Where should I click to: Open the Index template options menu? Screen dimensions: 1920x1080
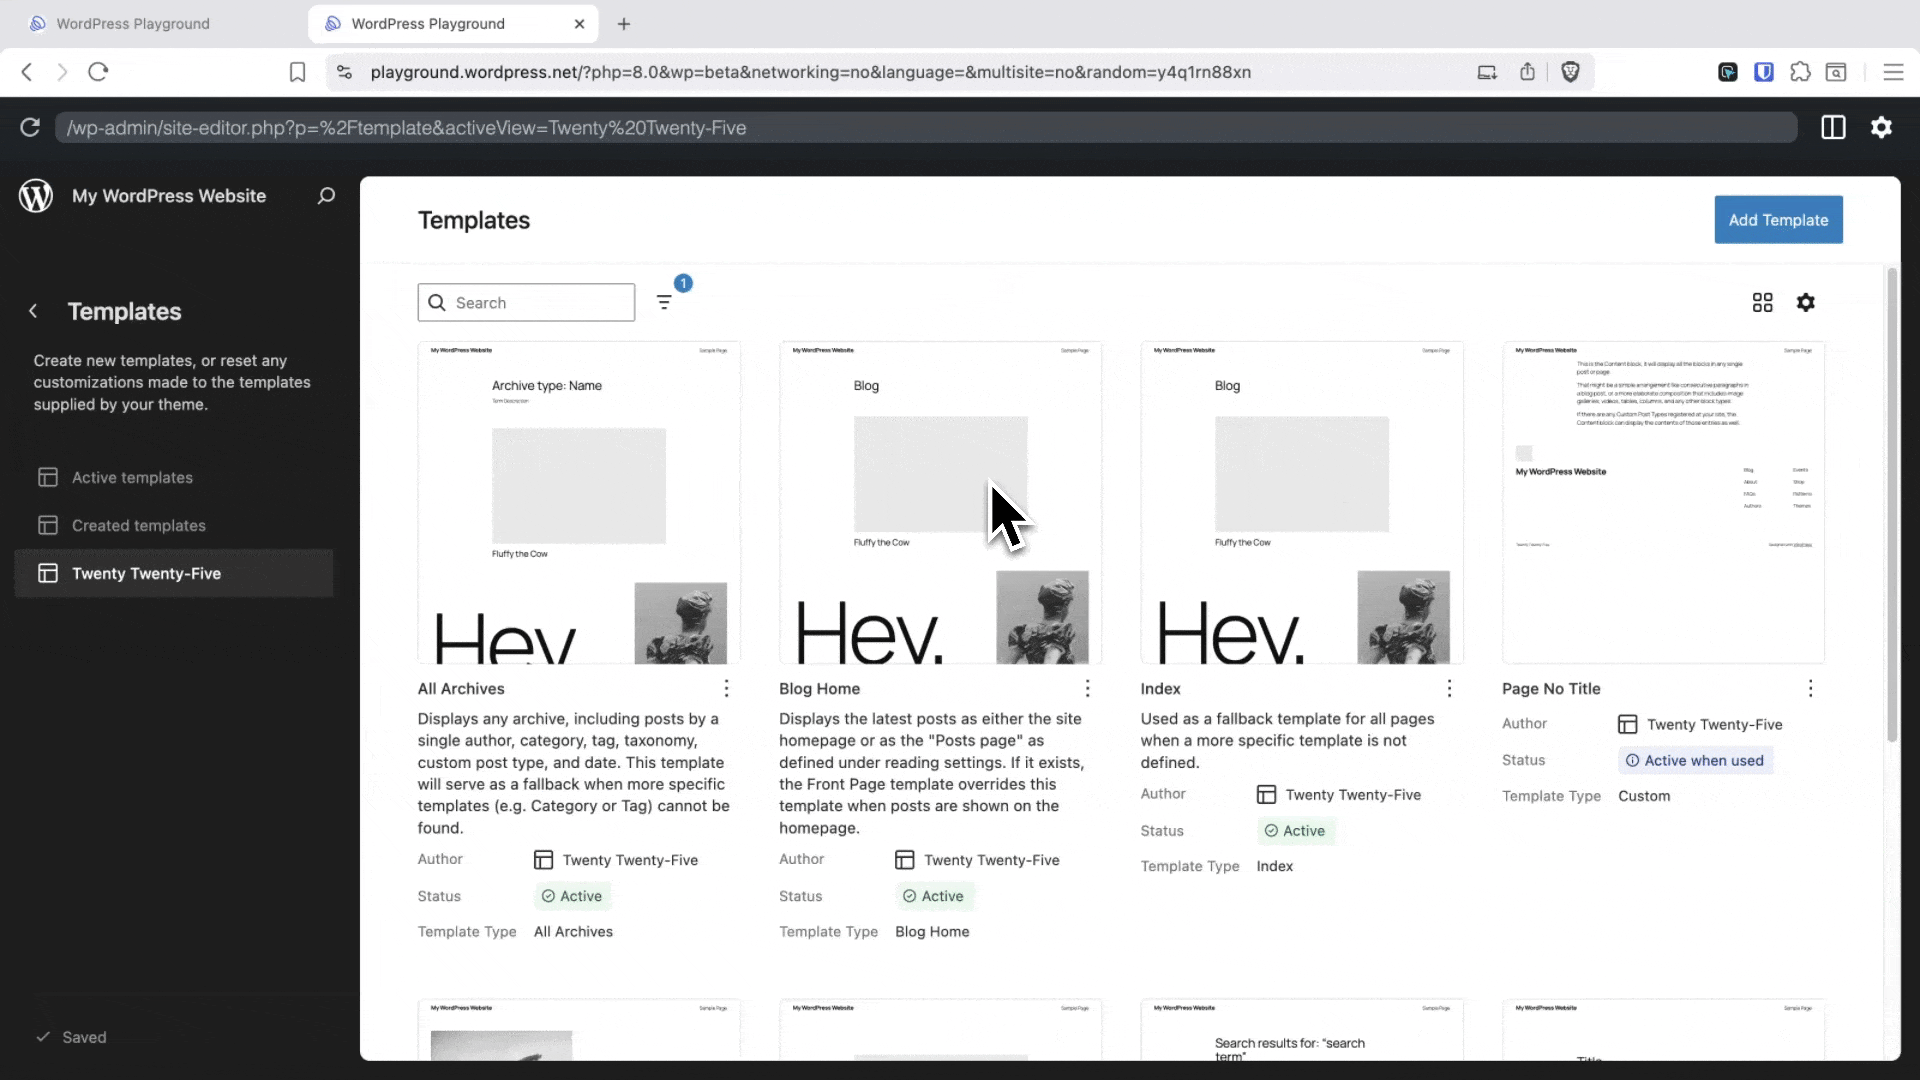[x=1449, y=689]
